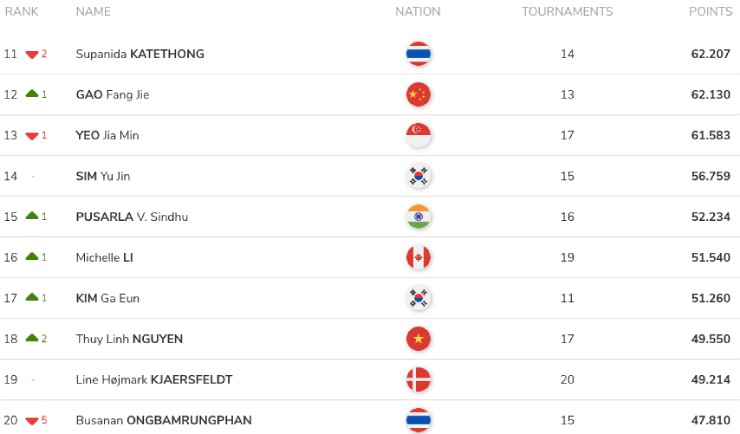Viewport: 740px width, 434px height.
Task: Click Singapore flag for Yeo Jia Min
Action: tap(418, 135)
